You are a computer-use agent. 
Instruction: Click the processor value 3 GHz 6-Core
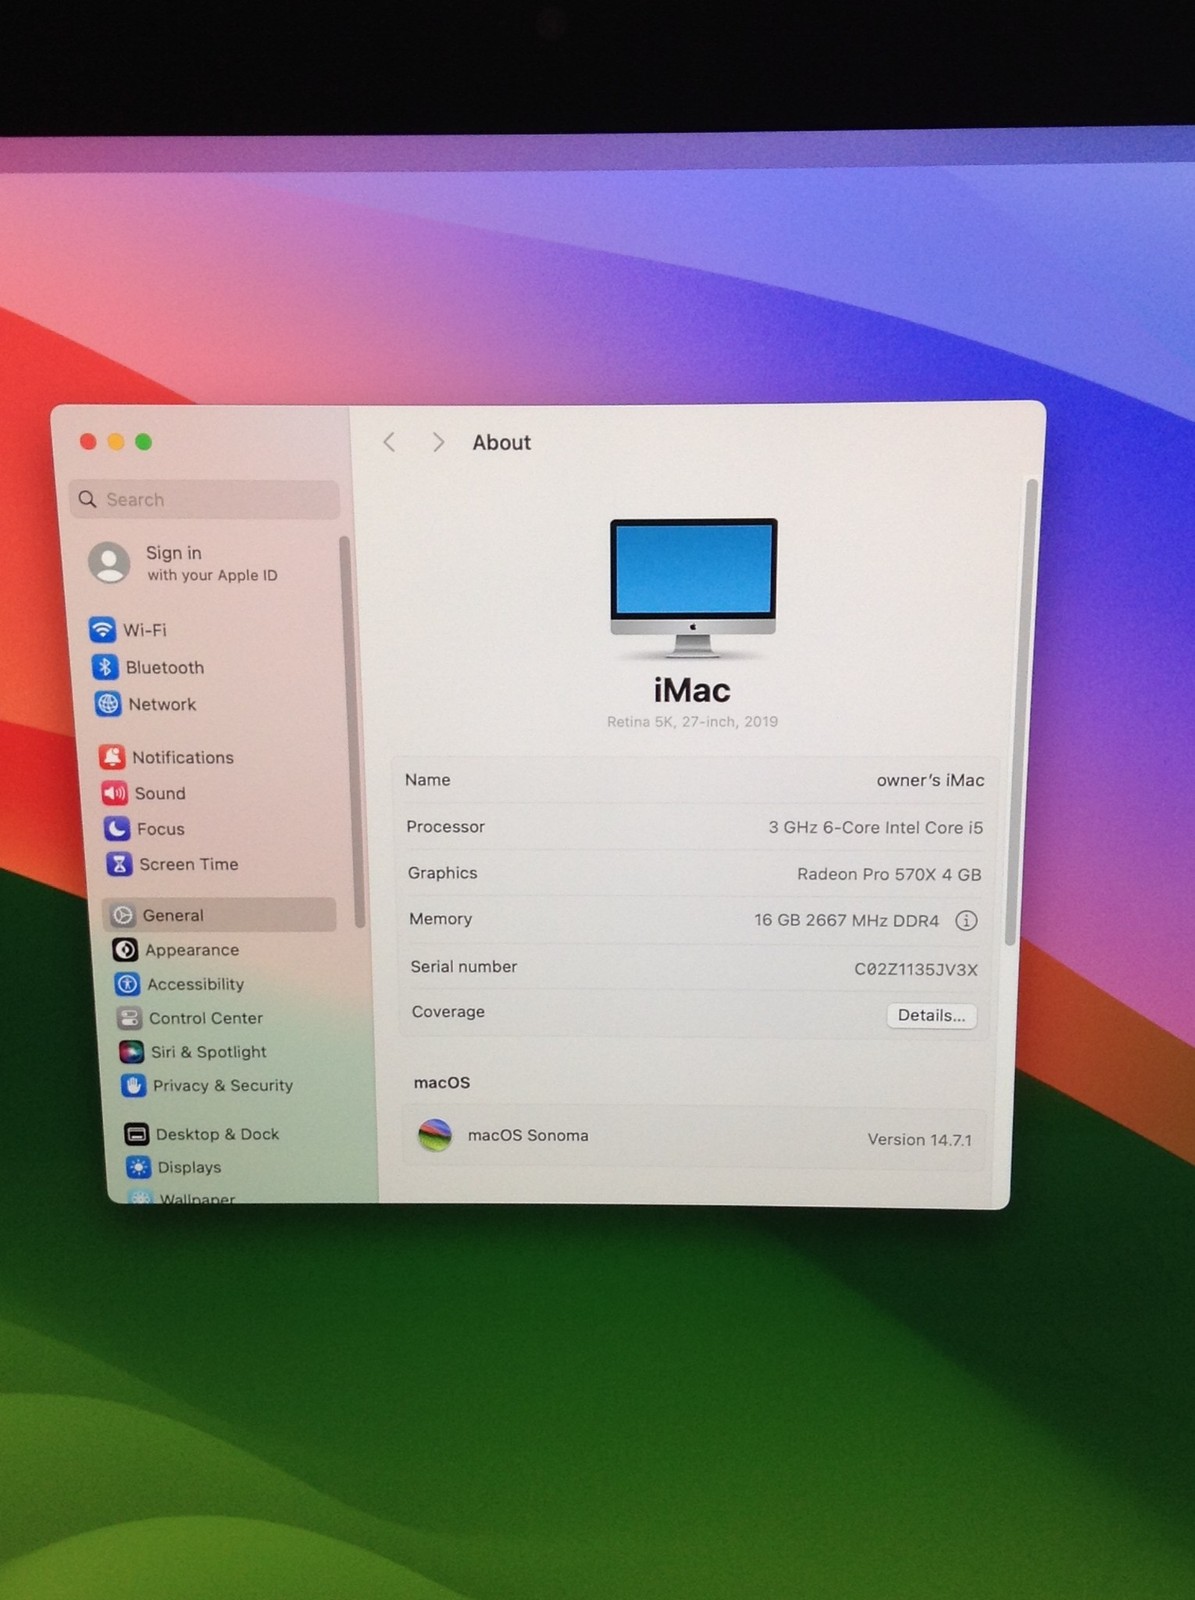coord(875,827)
